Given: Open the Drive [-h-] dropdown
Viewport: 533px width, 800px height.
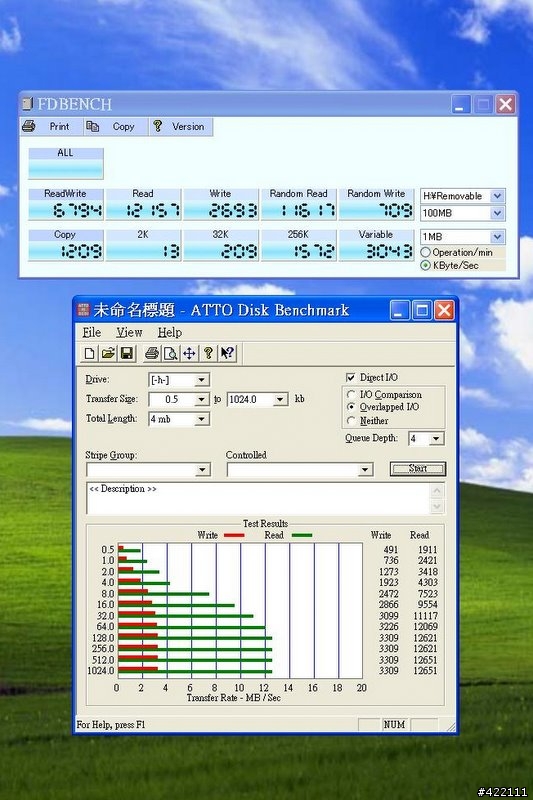Looking at the screenshot, I should (201, 380).
